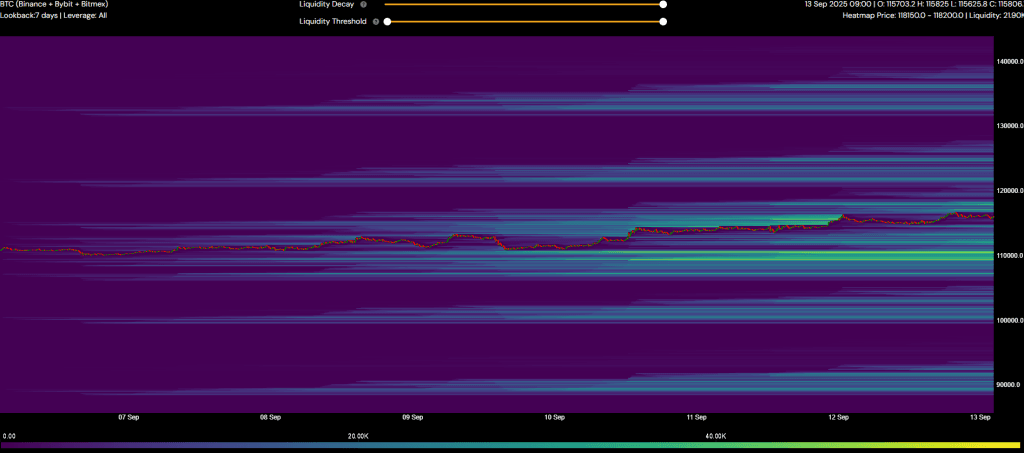Click the Liquidity Threshold info icon

(x=375, y=21)
